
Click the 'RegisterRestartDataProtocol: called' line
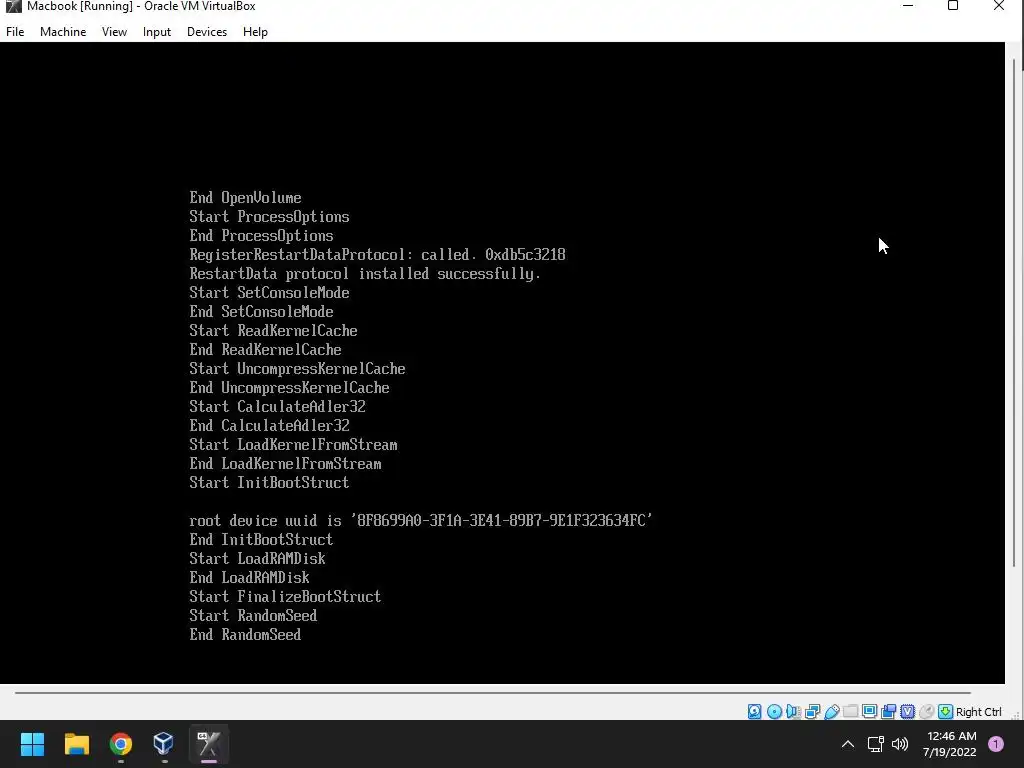coord(377,255)
